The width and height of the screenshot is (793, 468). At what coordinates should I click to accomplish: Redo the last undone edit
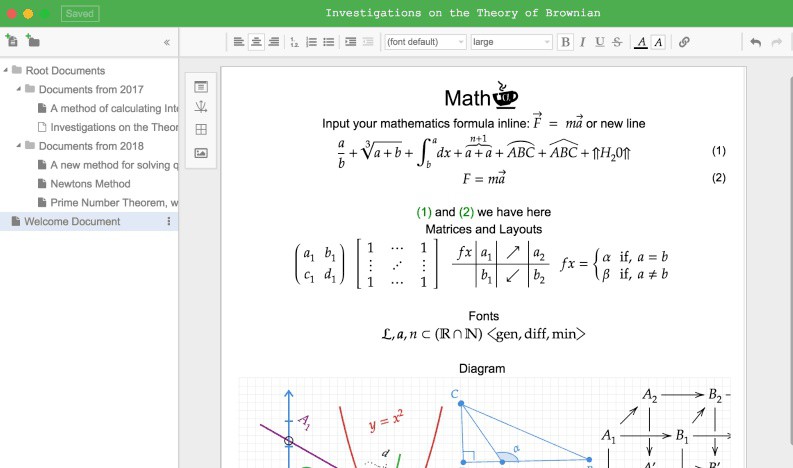[x=777, y=42]
